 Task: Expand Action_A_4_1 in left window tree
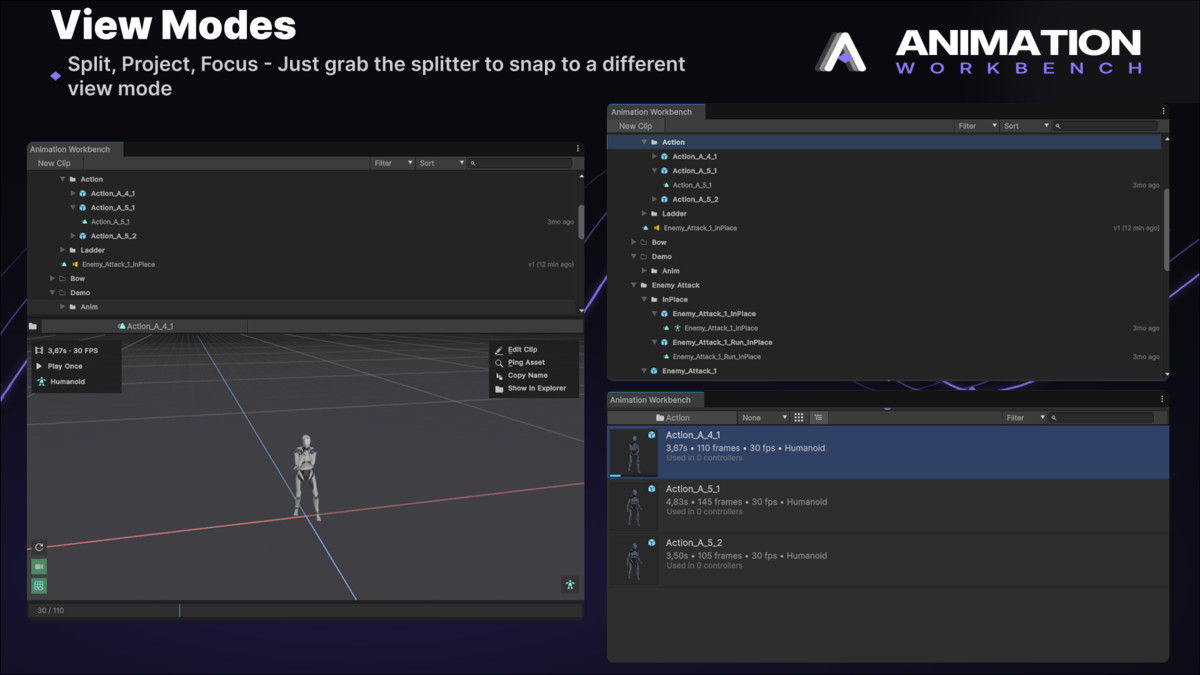(73, 194)
